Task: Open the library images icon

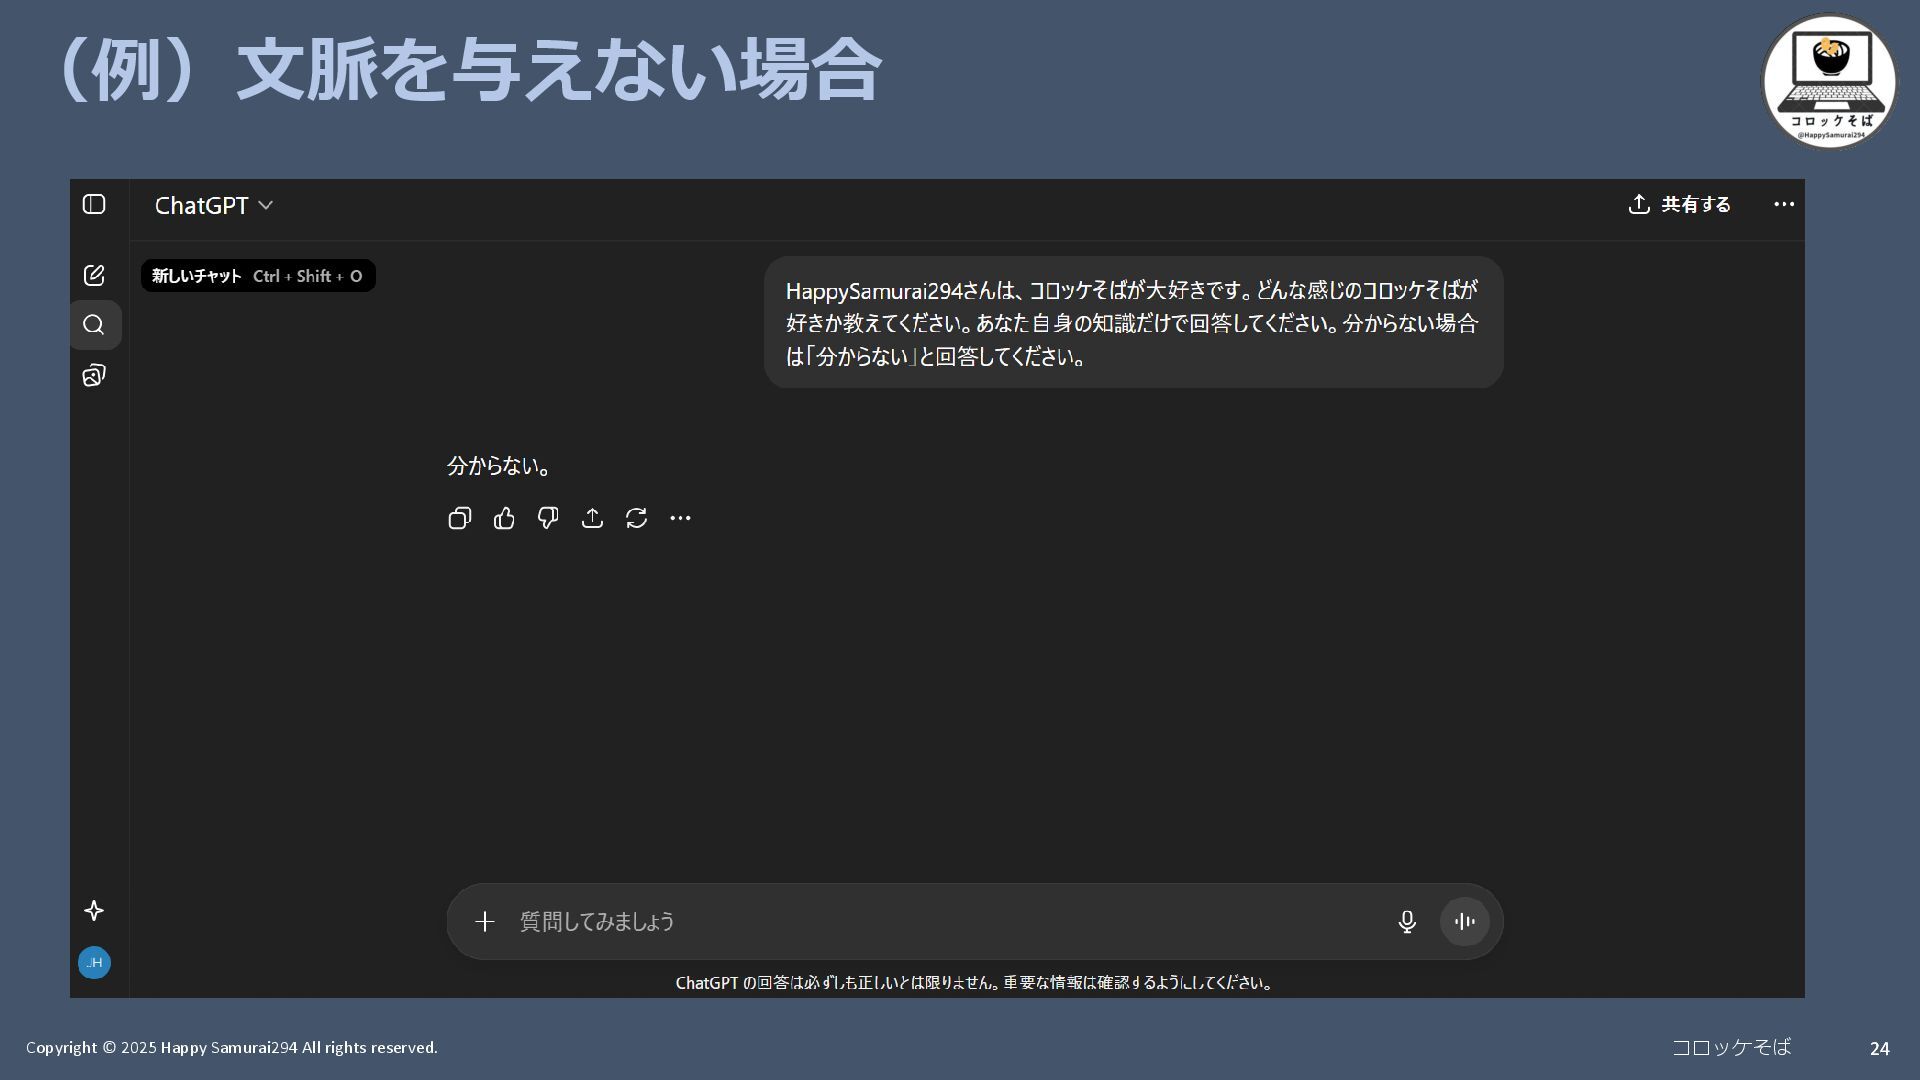Action: [94, 376]
